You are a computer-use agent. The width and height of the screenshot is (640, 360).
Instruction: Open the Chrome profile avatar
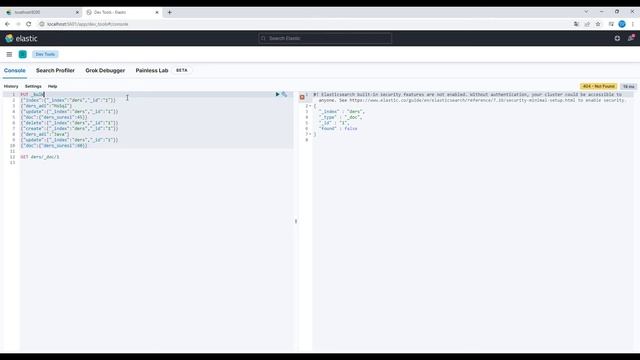(x=622, y=24)
